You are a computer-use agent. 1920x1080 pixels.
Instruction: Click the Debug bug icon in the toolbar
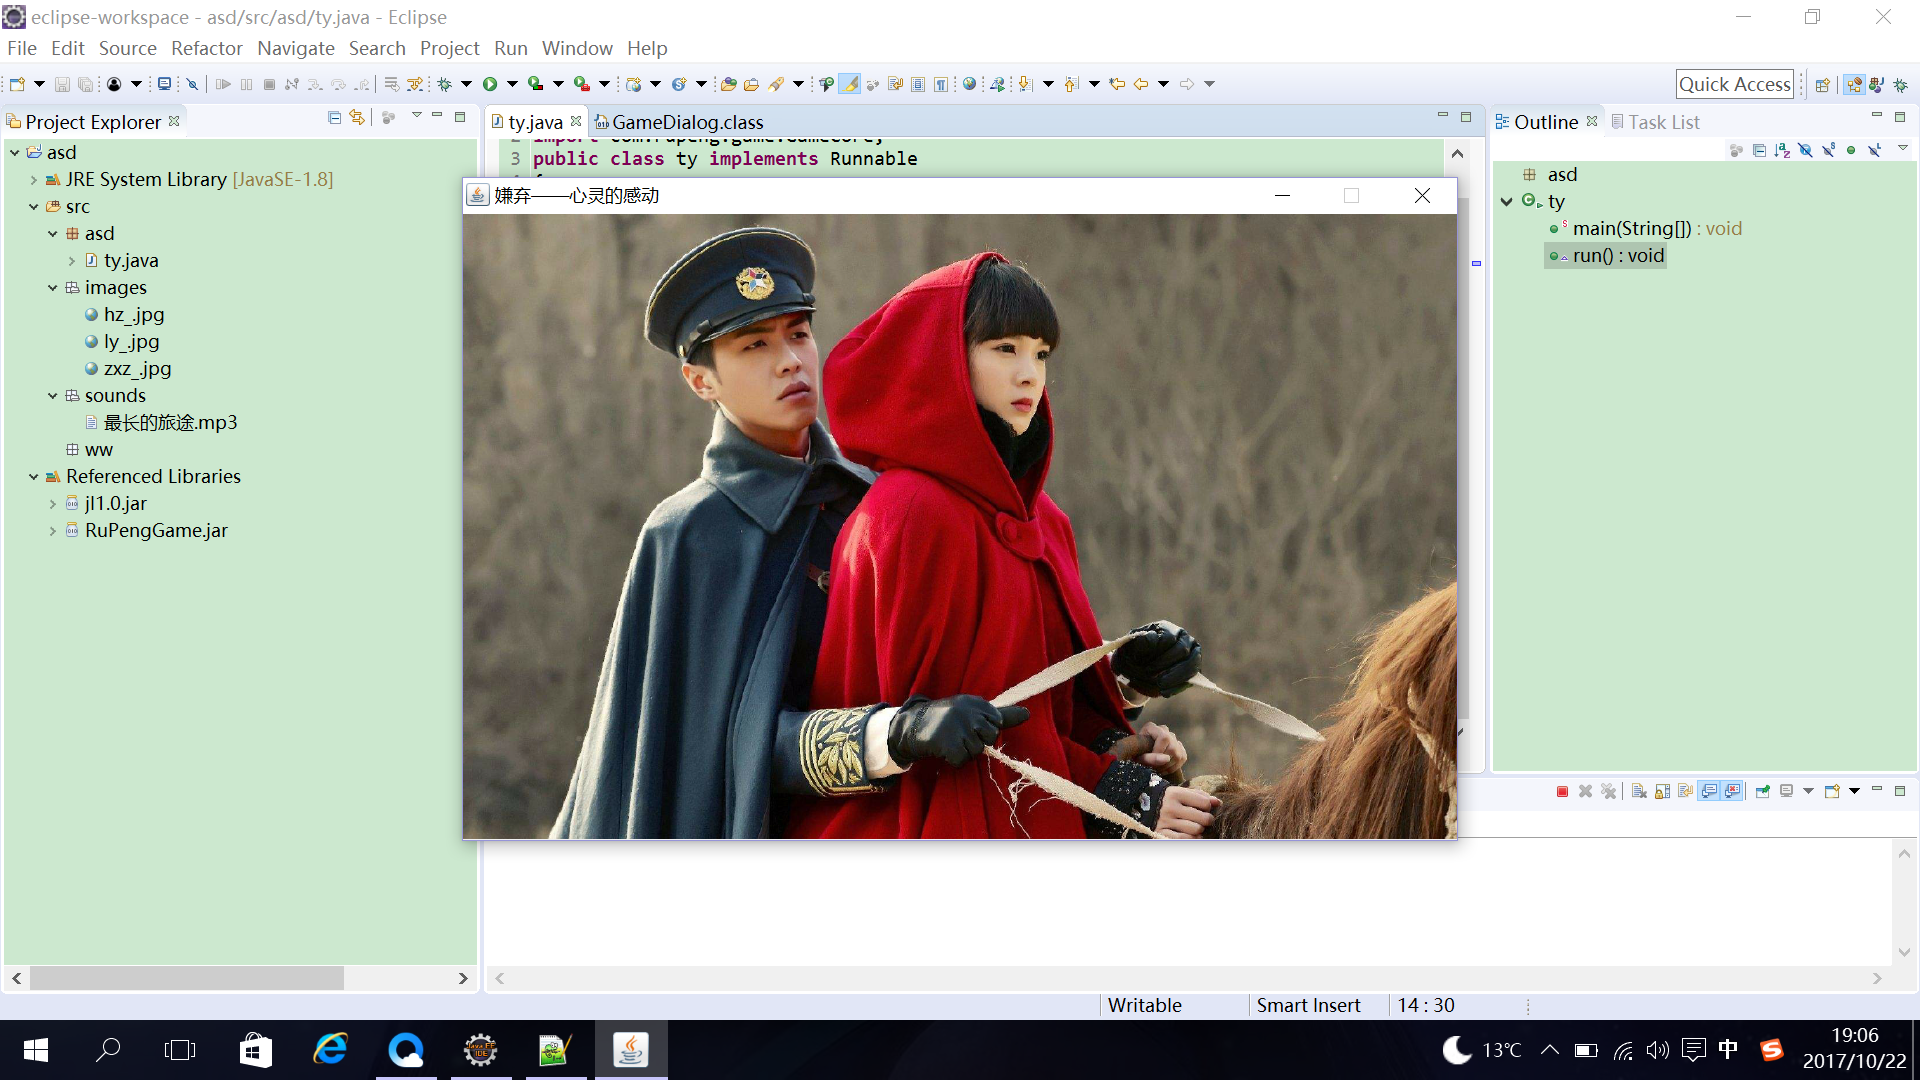pyautogui.click(x=445, y=84)
